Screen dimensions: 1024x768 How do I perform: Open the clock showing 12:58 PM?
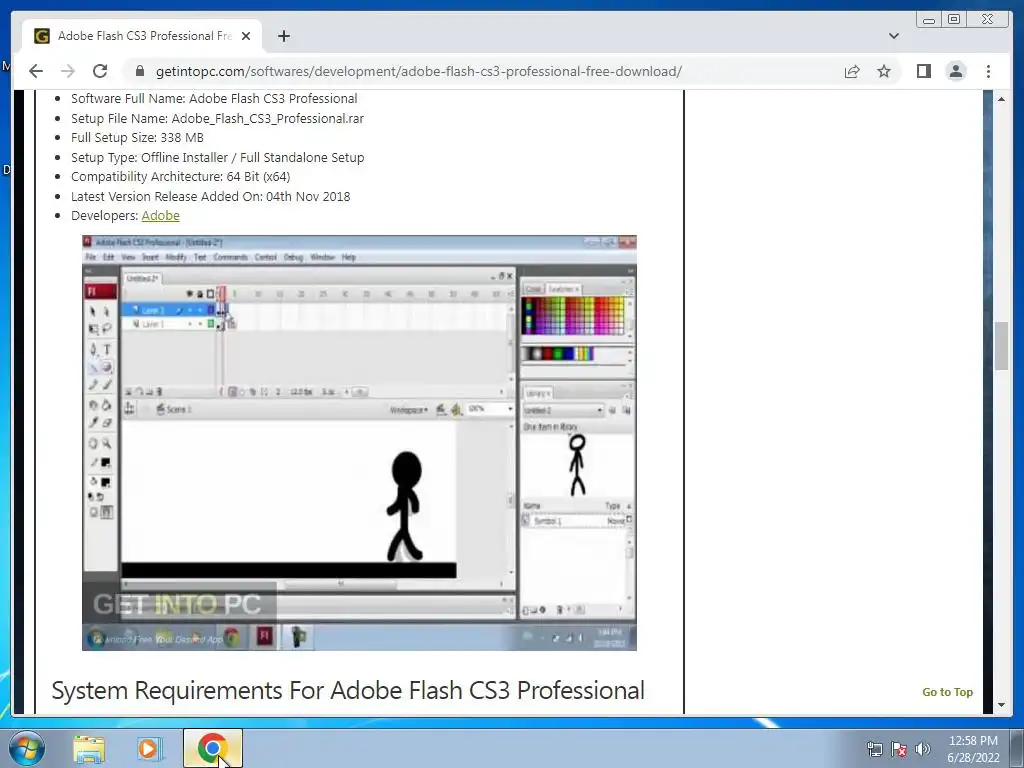[x=973, y=749]
